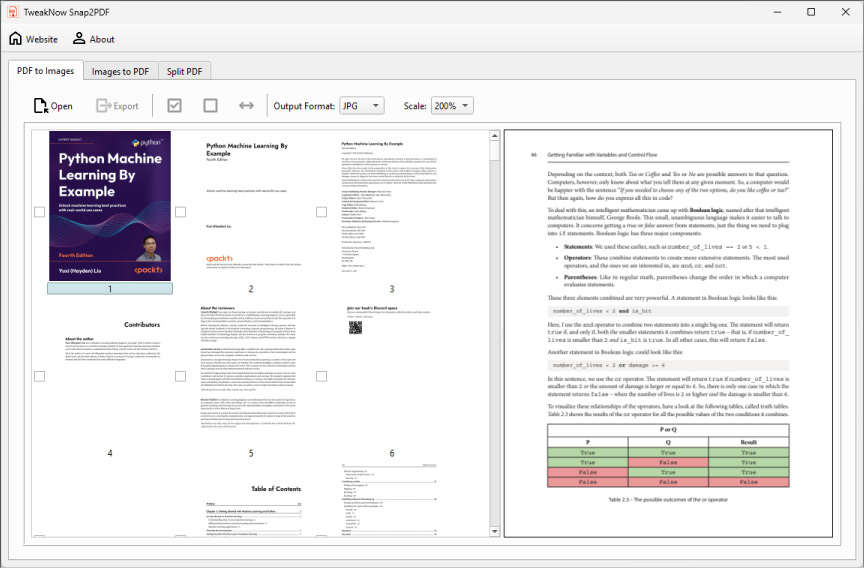Open the Output Format JPG dropdown
This screenshot has height=568, width=864.
(x=361, y=106)
